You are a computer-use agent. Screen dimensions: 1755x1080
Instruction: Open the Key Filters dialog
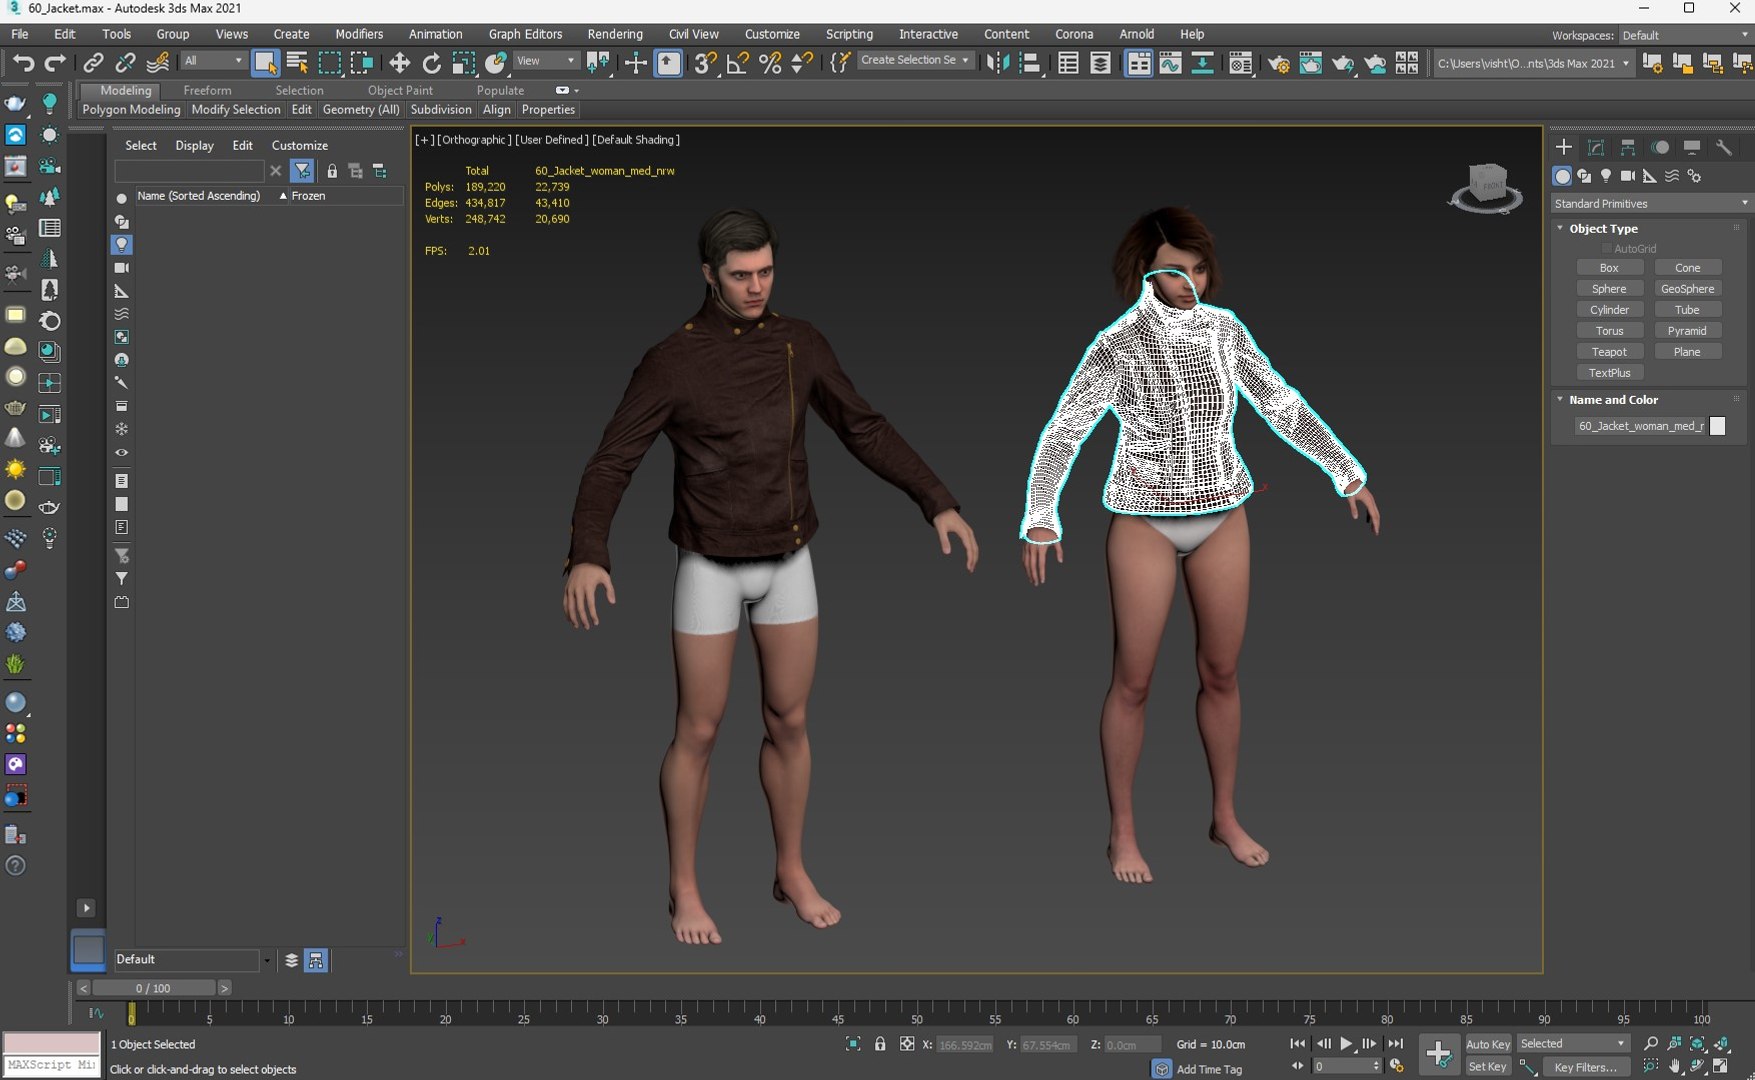coord(1585,1067)
